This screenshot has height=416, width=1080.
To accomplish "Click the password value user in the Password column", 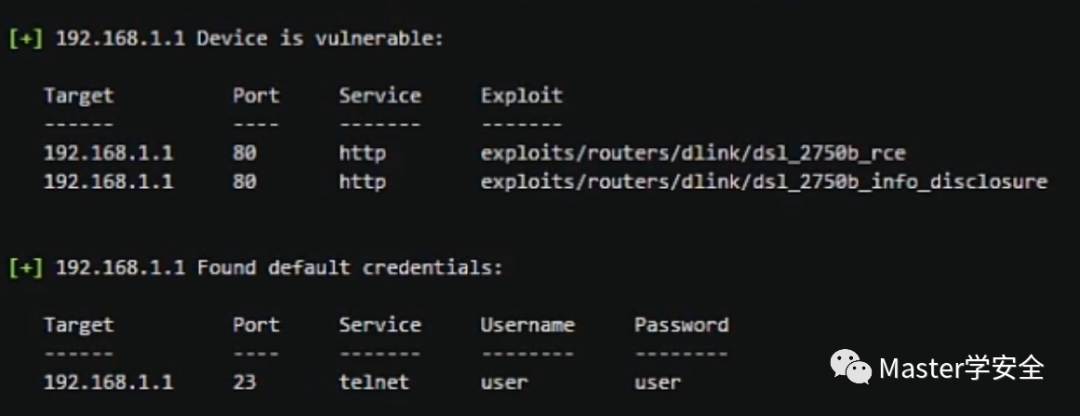I will pos(658,382).
